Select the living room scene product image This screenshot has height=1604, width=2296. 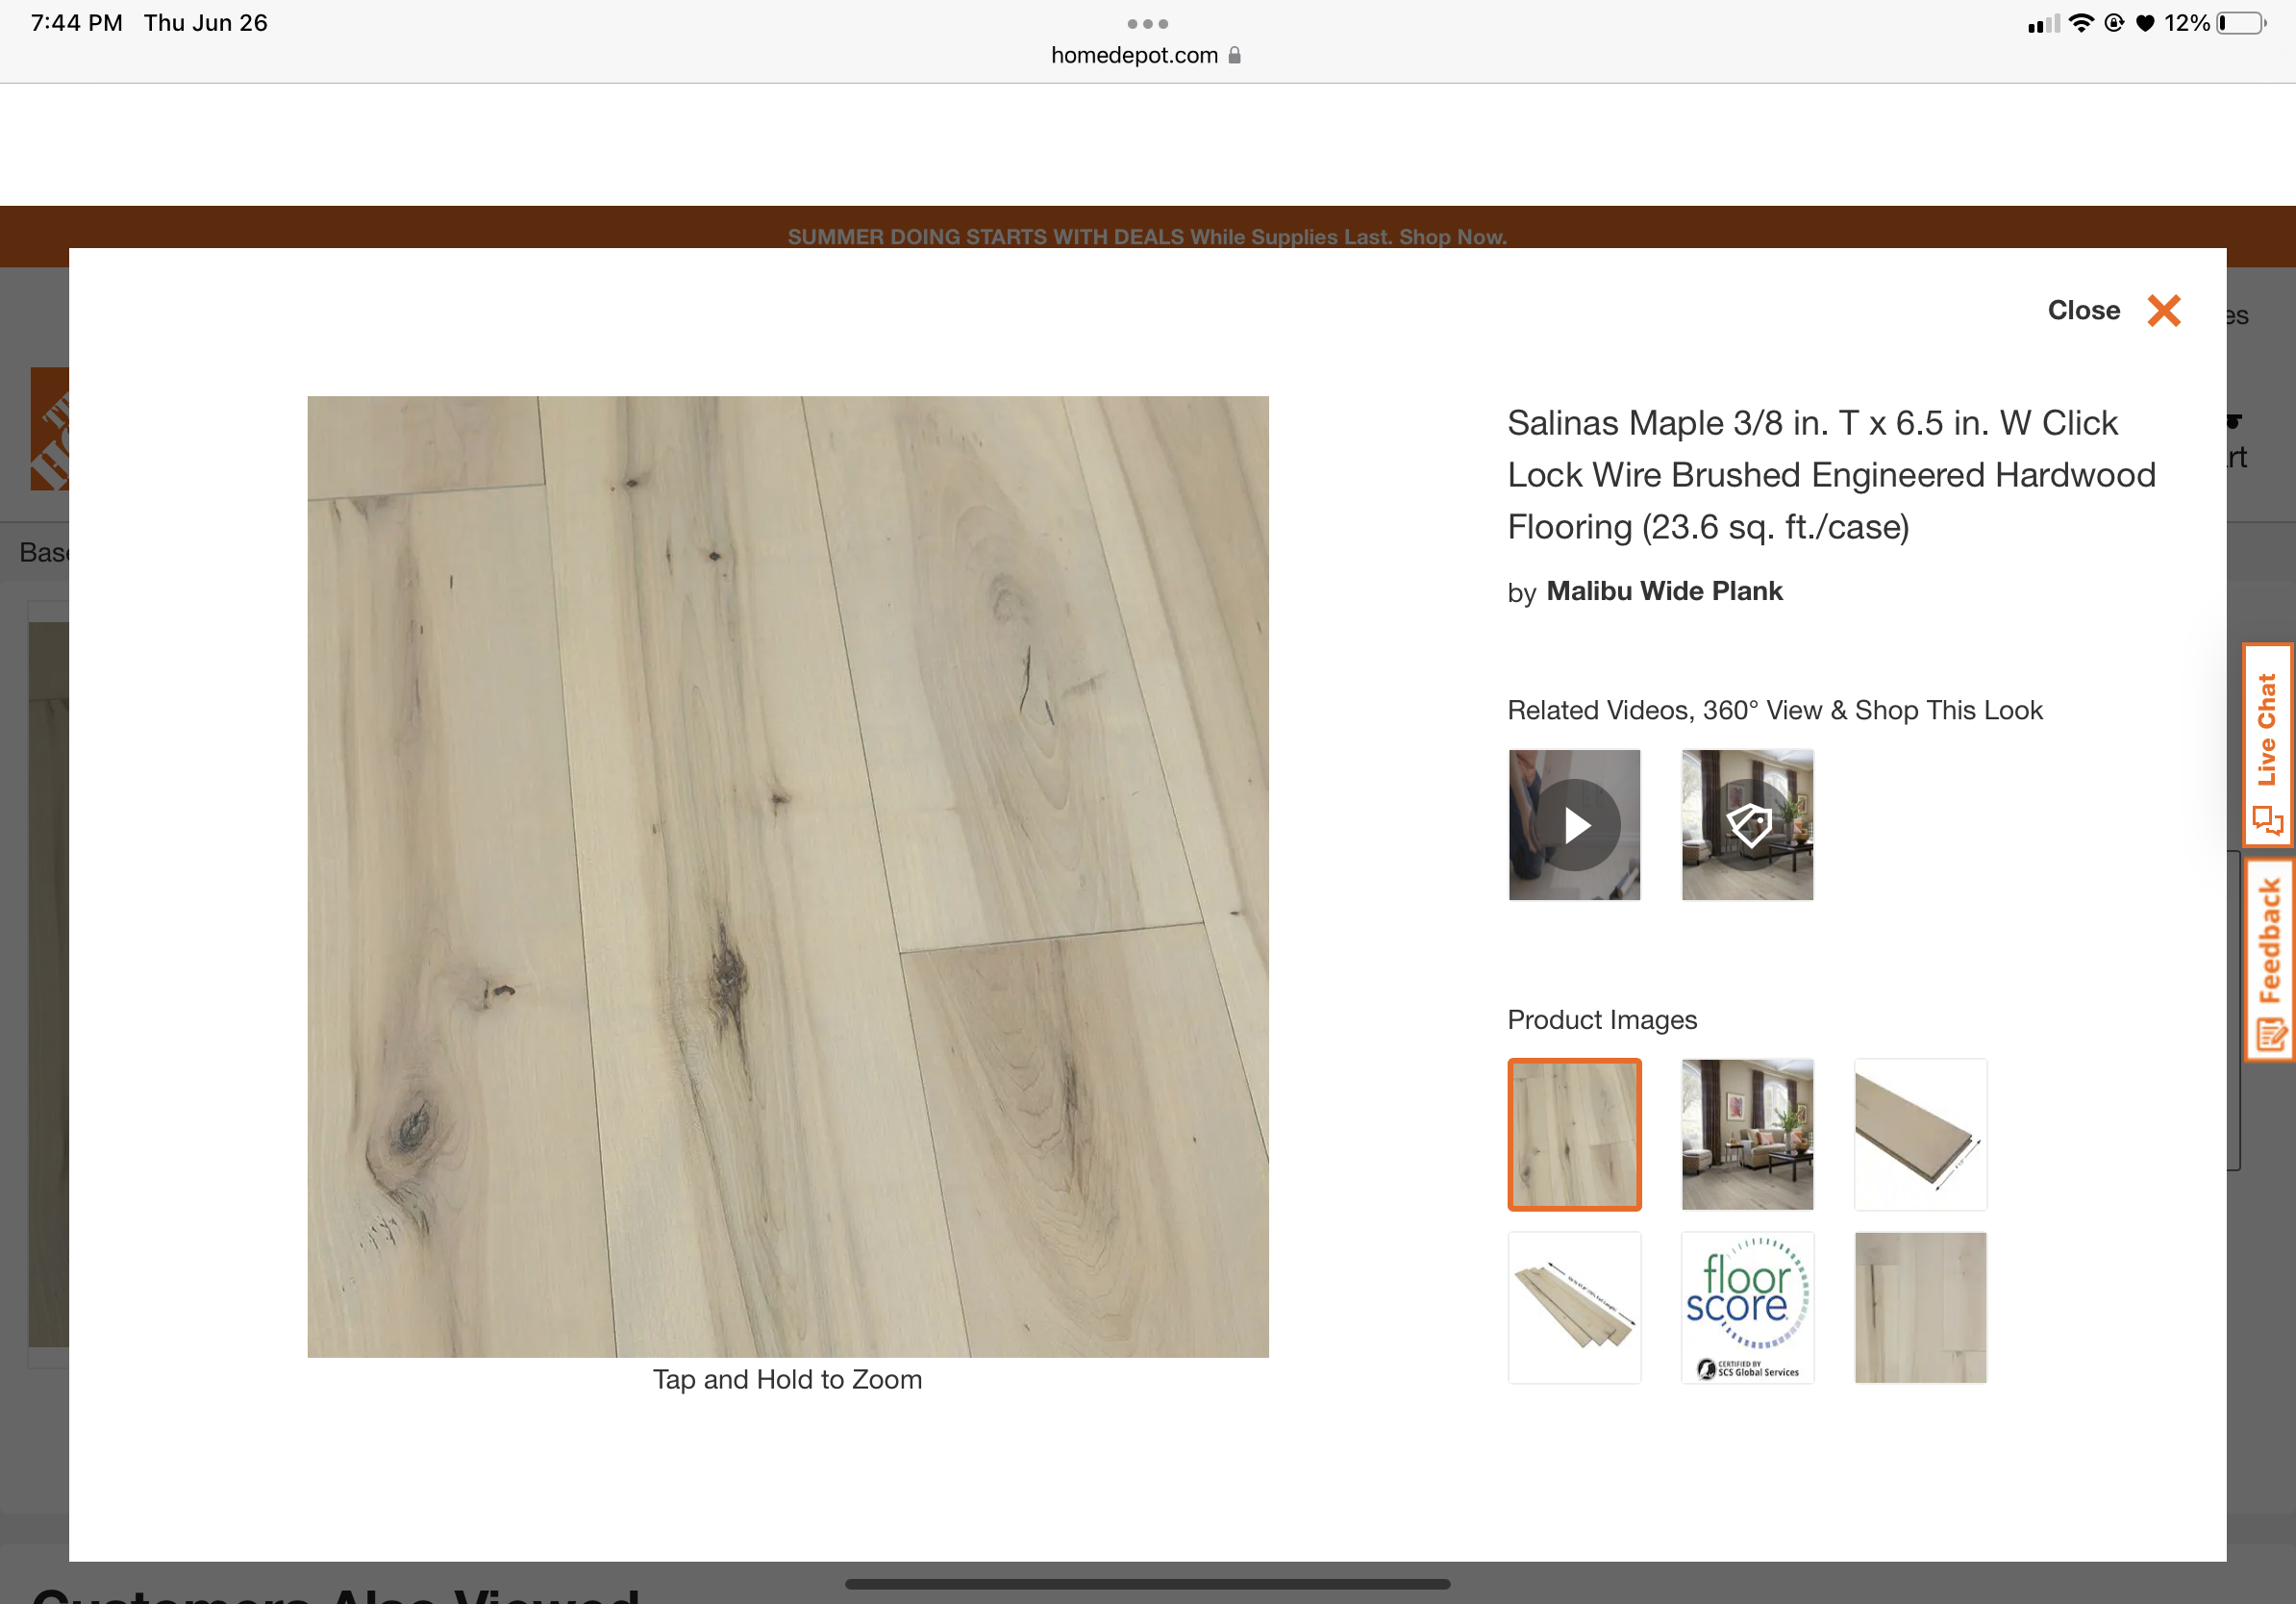(1747, 1134)
